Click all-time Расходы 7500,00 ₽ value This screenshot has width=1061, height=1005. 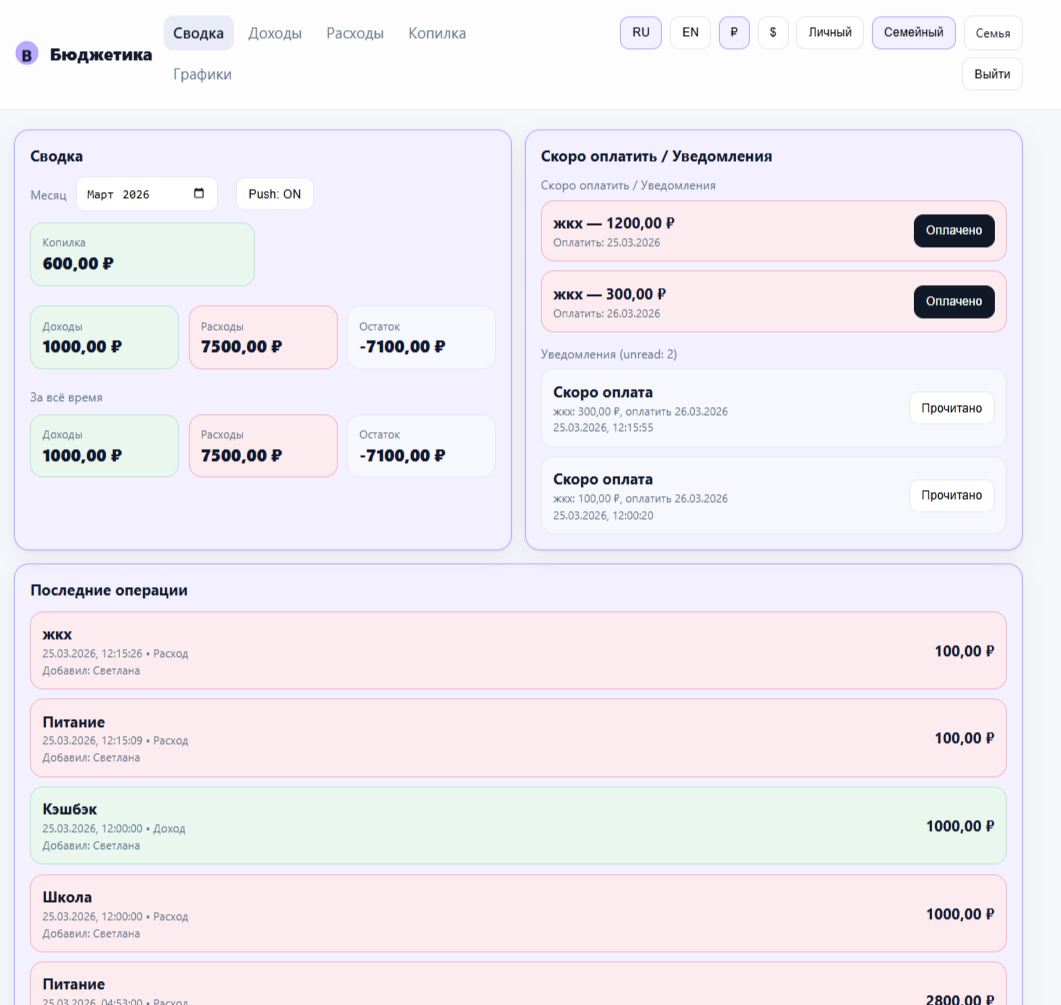pyautogui.click(x=241, y=455)
